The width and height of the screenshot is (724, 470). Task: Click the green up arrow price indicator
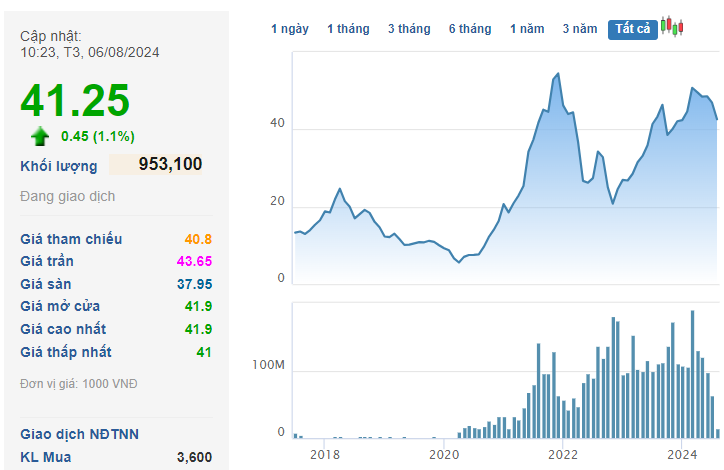point(40,136)
